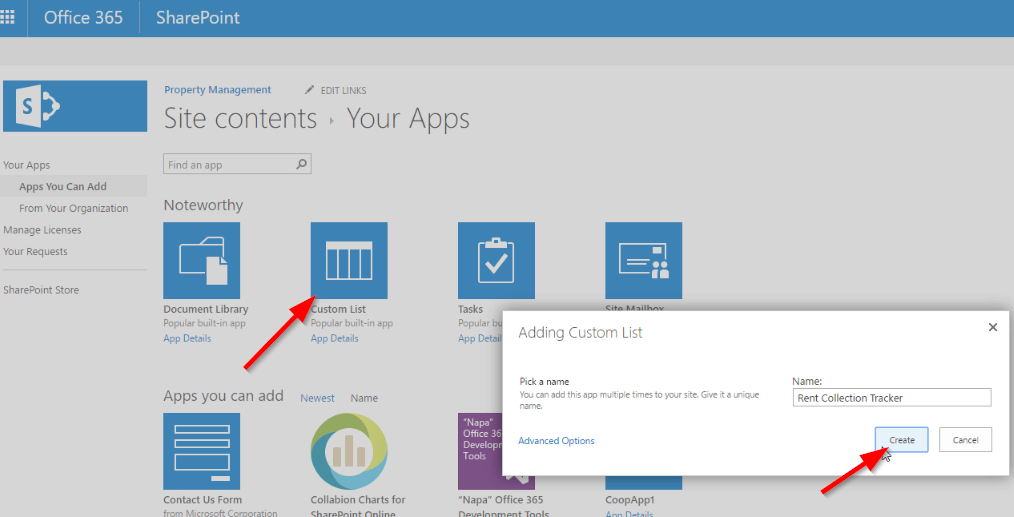Click the Apps you can add heading

223,396
